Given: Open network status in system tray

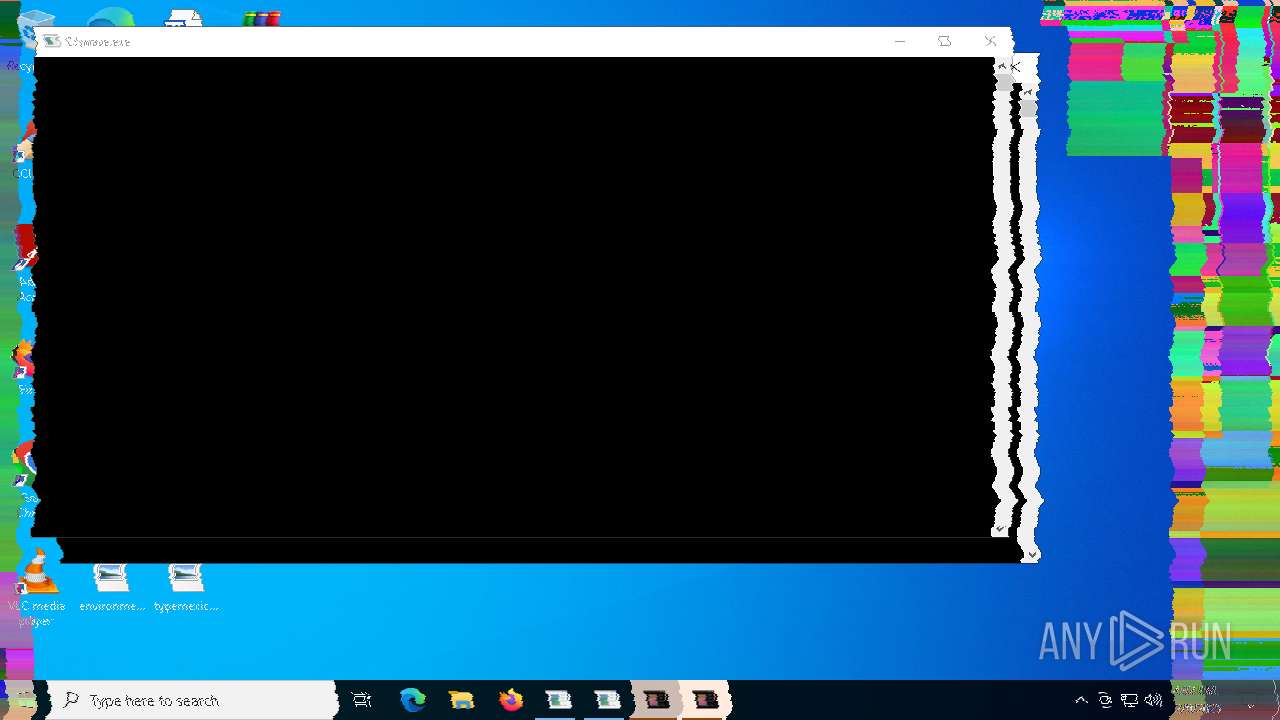Looking at the screenshot, I should coord(1129,700).
